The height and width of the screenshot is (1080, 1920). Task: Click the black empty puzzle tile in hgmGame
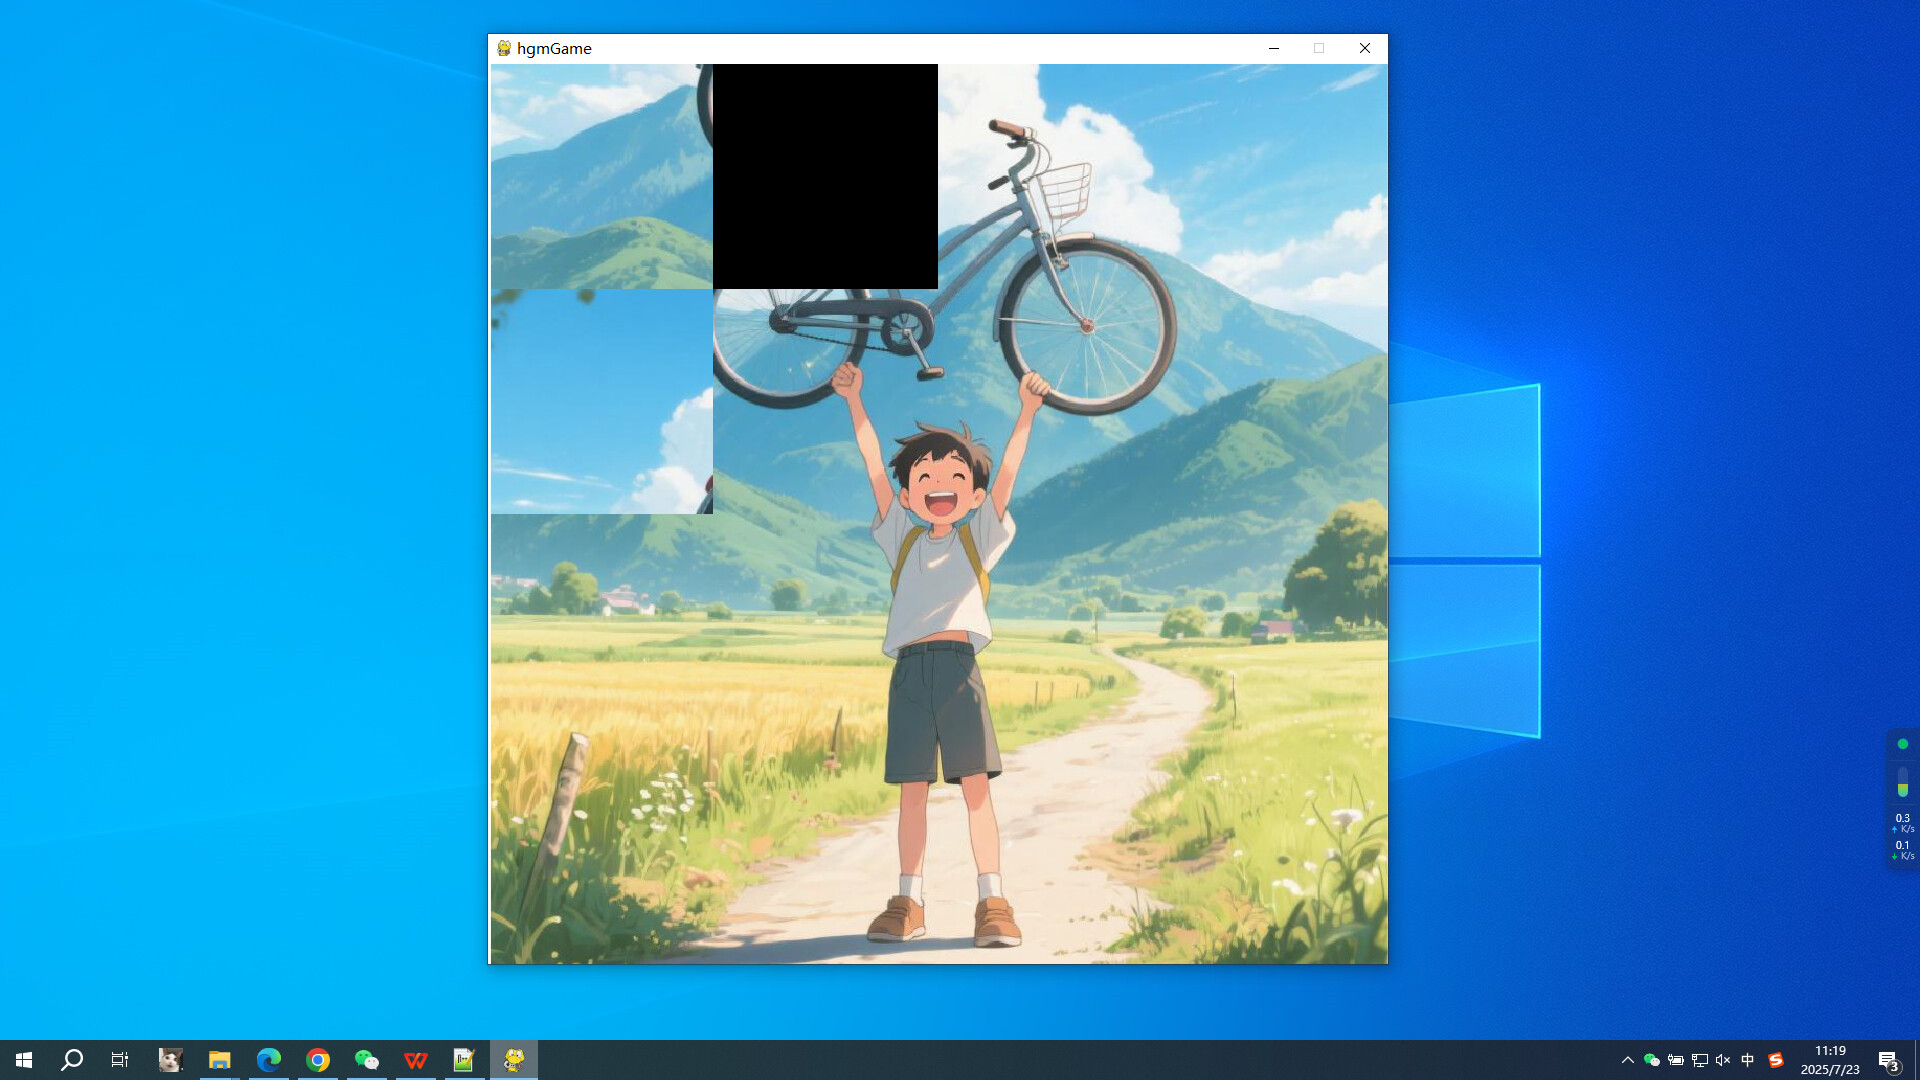click(825, 176)
